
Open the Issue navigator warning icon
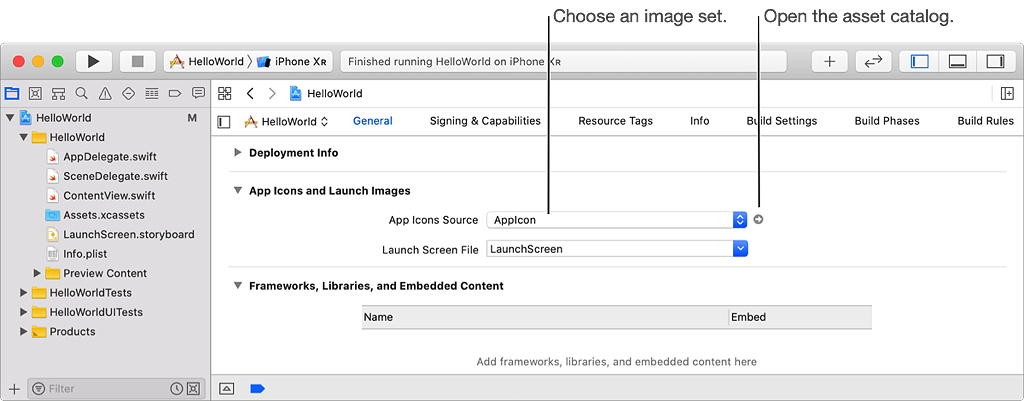click(x=105, y=93)
